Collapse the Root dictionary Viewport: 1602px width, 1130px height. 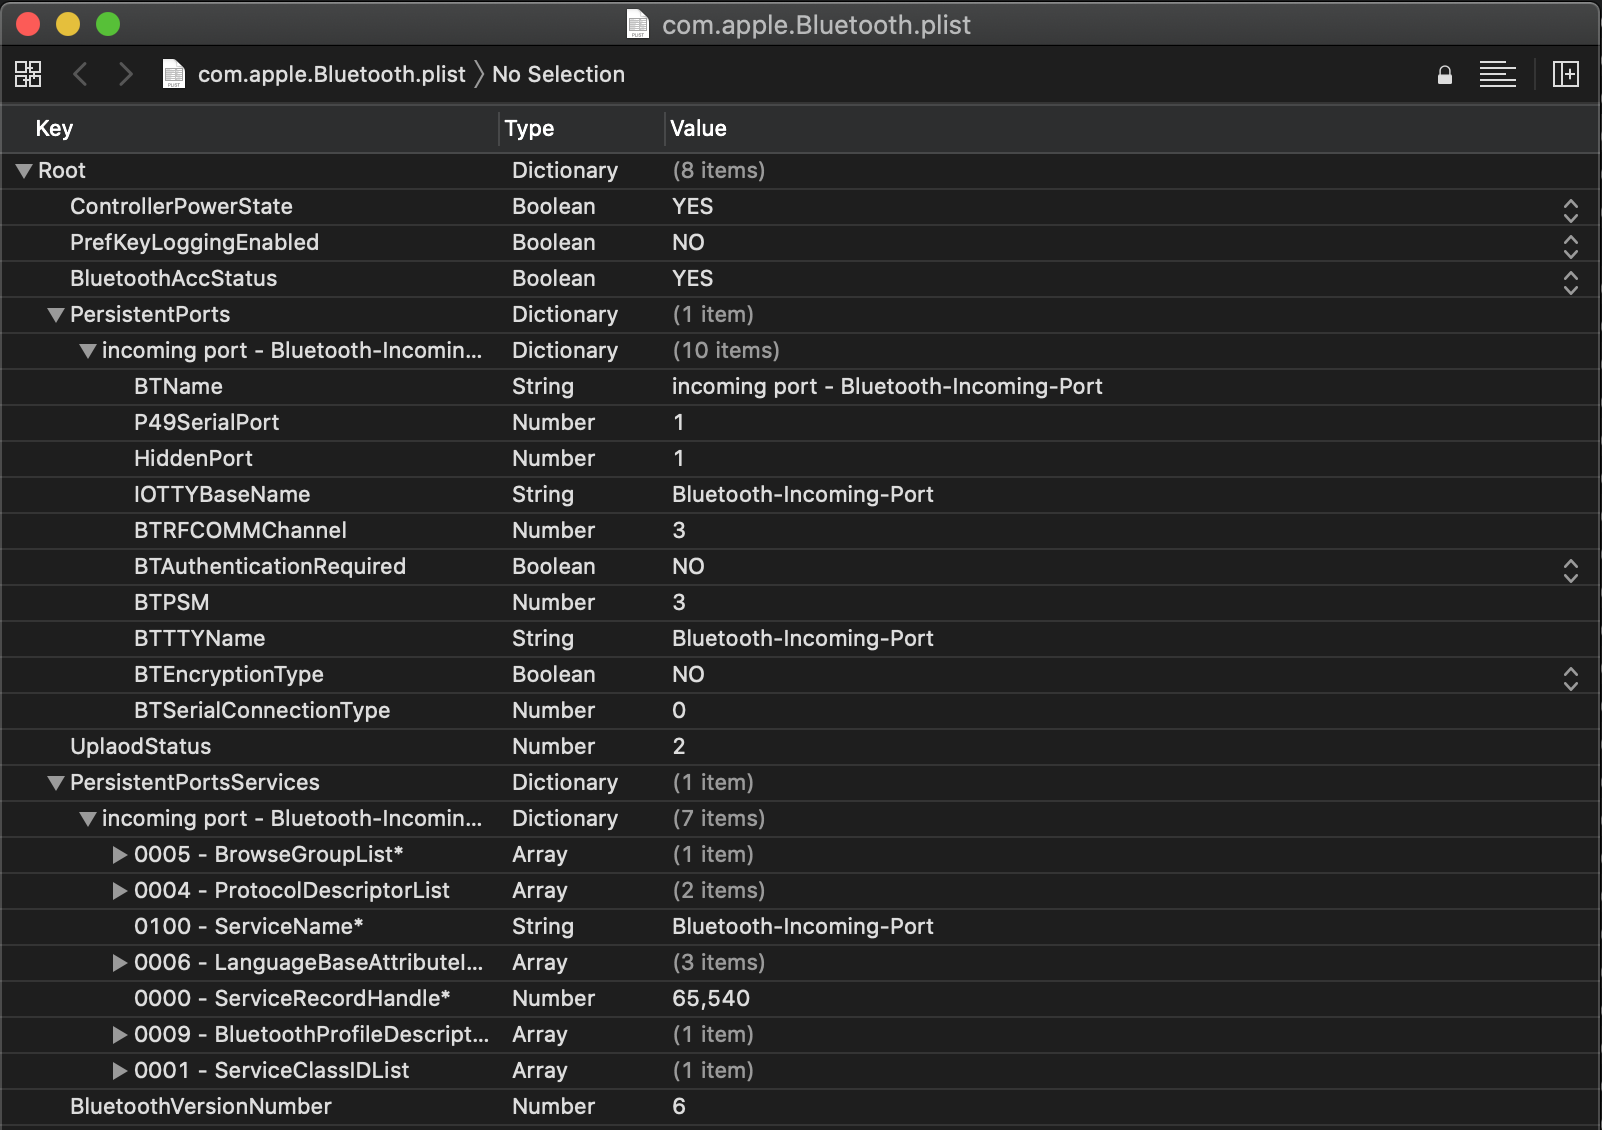point(24,171)
